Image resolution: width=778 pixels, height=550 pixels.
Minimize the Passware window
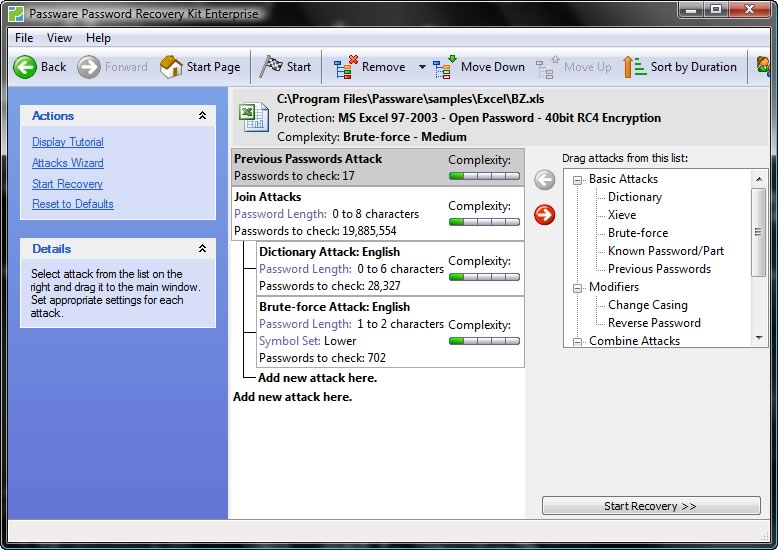point(693,9)
